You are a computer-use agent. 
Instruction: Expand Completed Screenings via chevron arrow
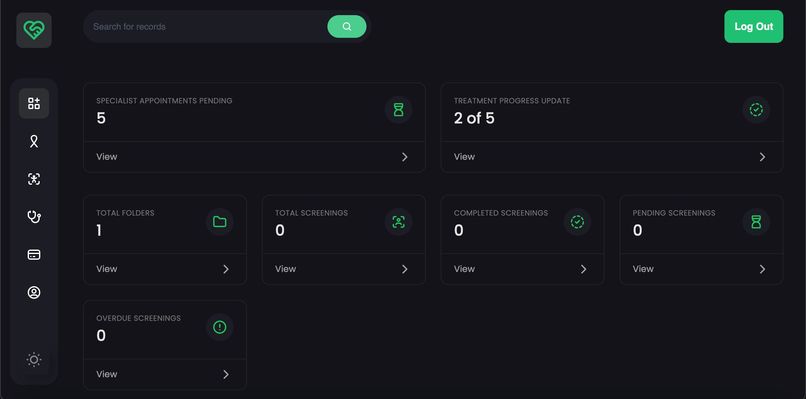tap(583, 269)
